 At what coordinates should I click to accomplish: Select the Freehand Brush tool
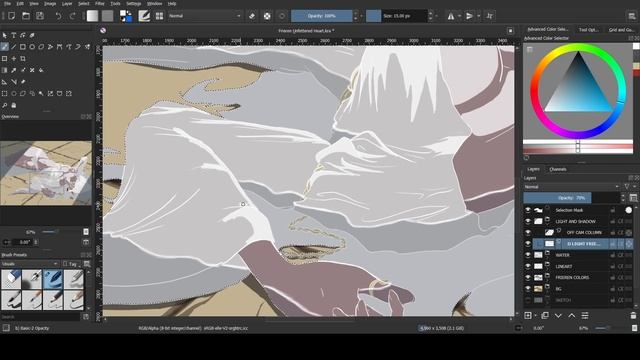(x=4, y=47)
